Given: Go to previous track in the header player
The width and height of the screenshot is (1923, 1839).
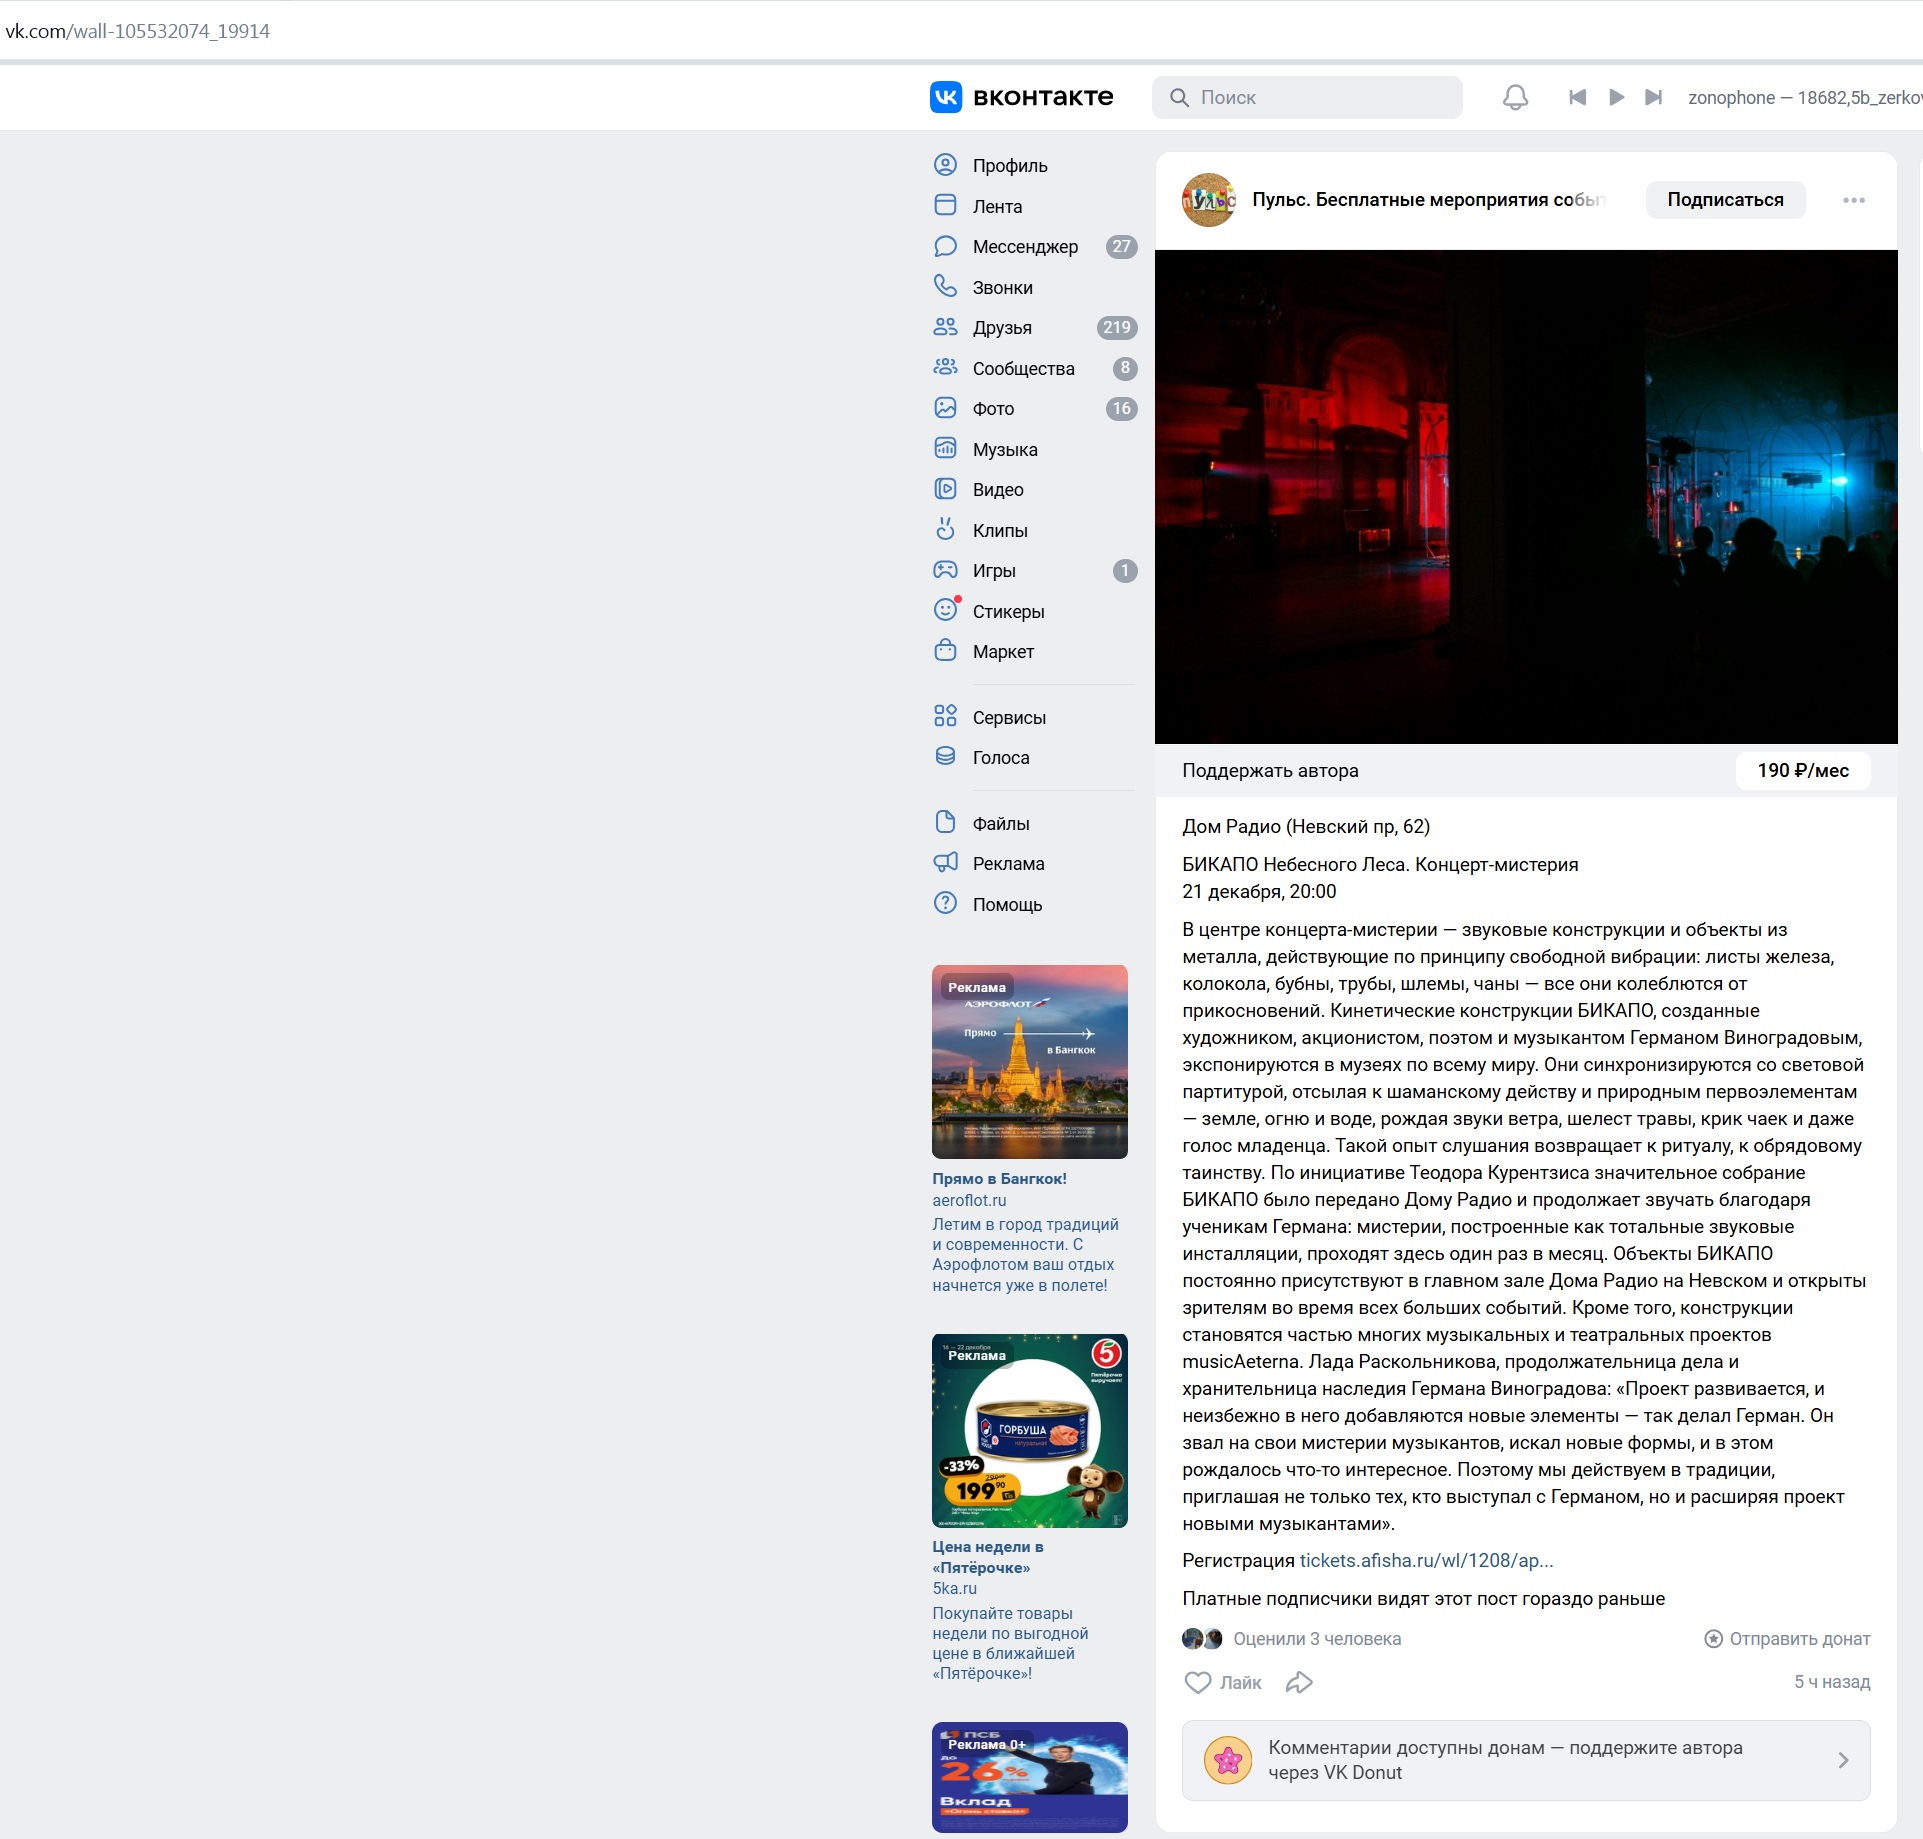Looking at the screenshot, I should point(1577,97).
